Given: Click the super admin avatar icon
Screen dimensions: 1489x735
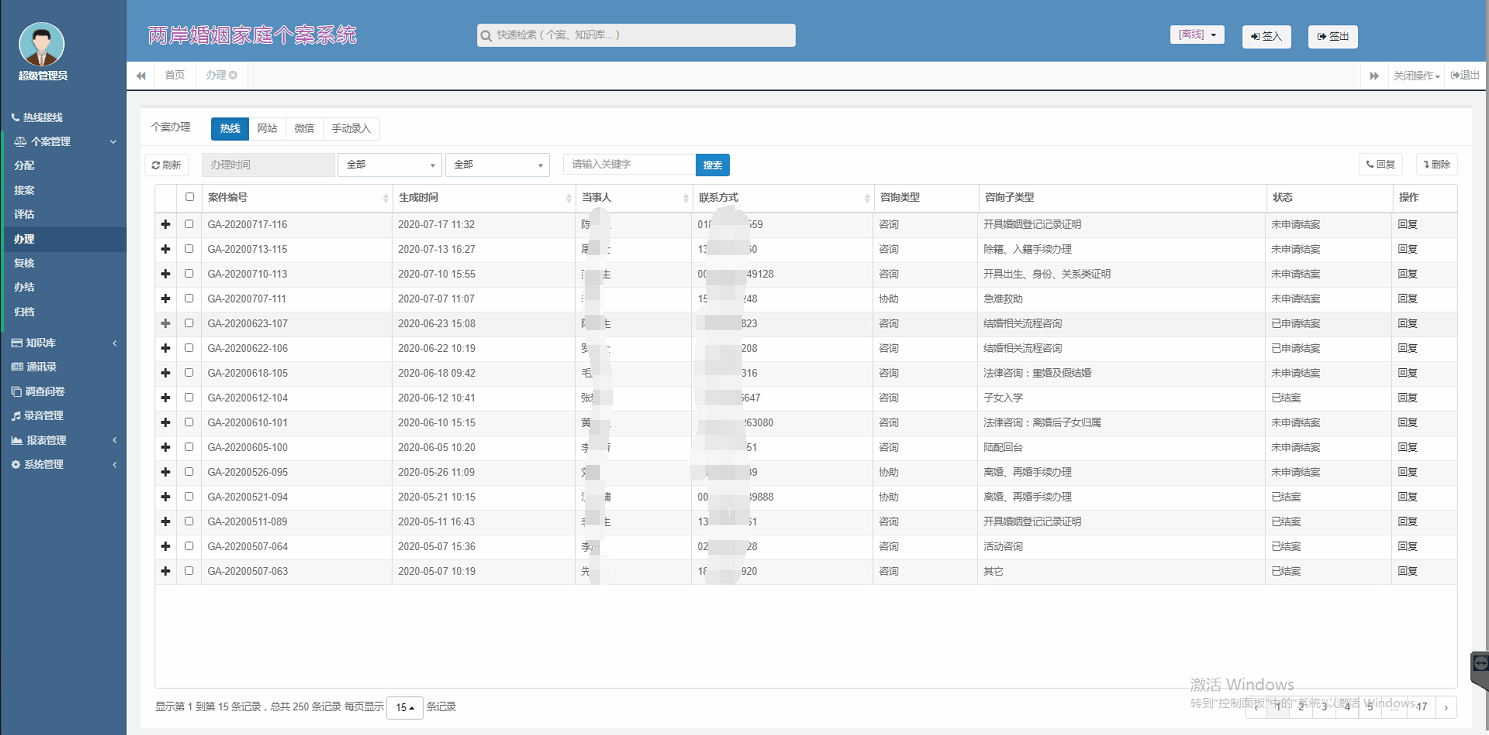Looking at the screenshot, I should (x=42, y=44).
